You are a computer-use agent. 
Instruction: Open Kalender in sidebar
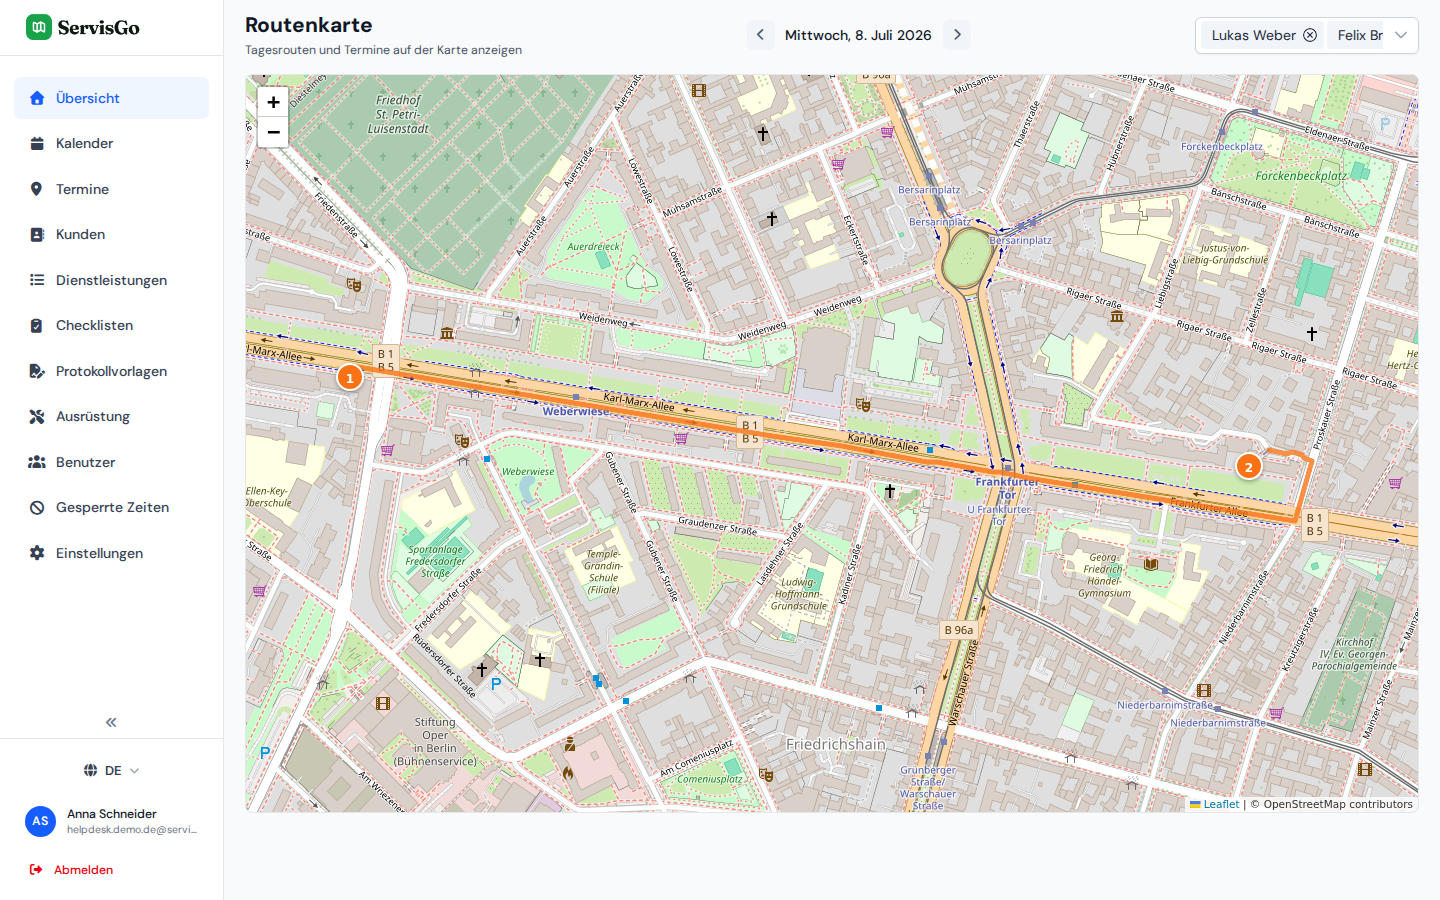[x=111, y=143]
